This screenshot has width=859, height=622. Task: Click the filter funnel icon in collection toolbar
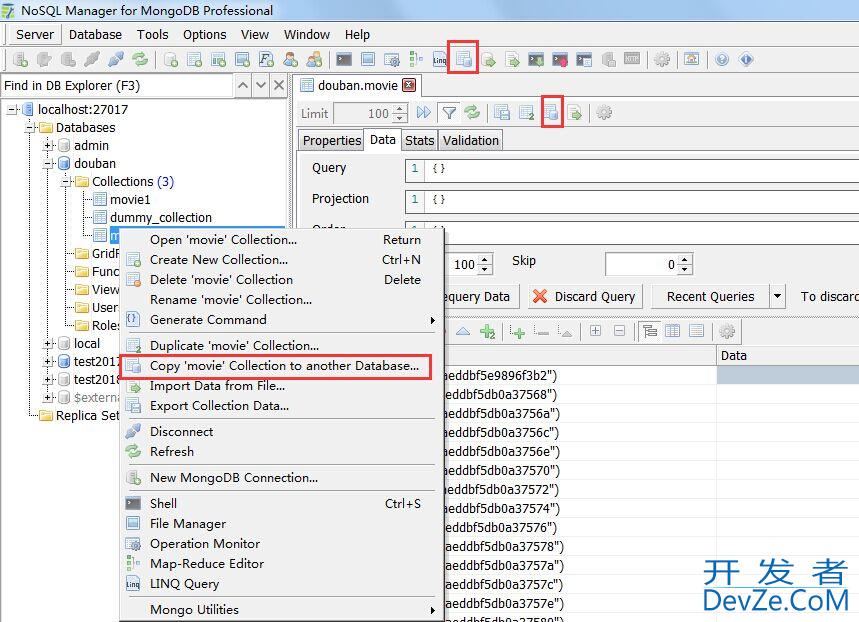point(449,113)
